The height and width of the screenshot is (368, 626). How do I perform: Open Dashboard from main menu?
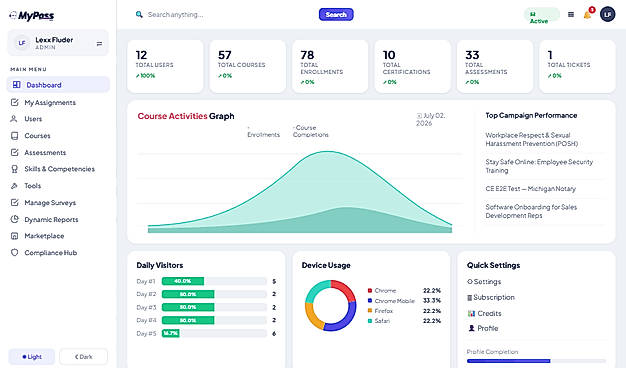[58, 85]
